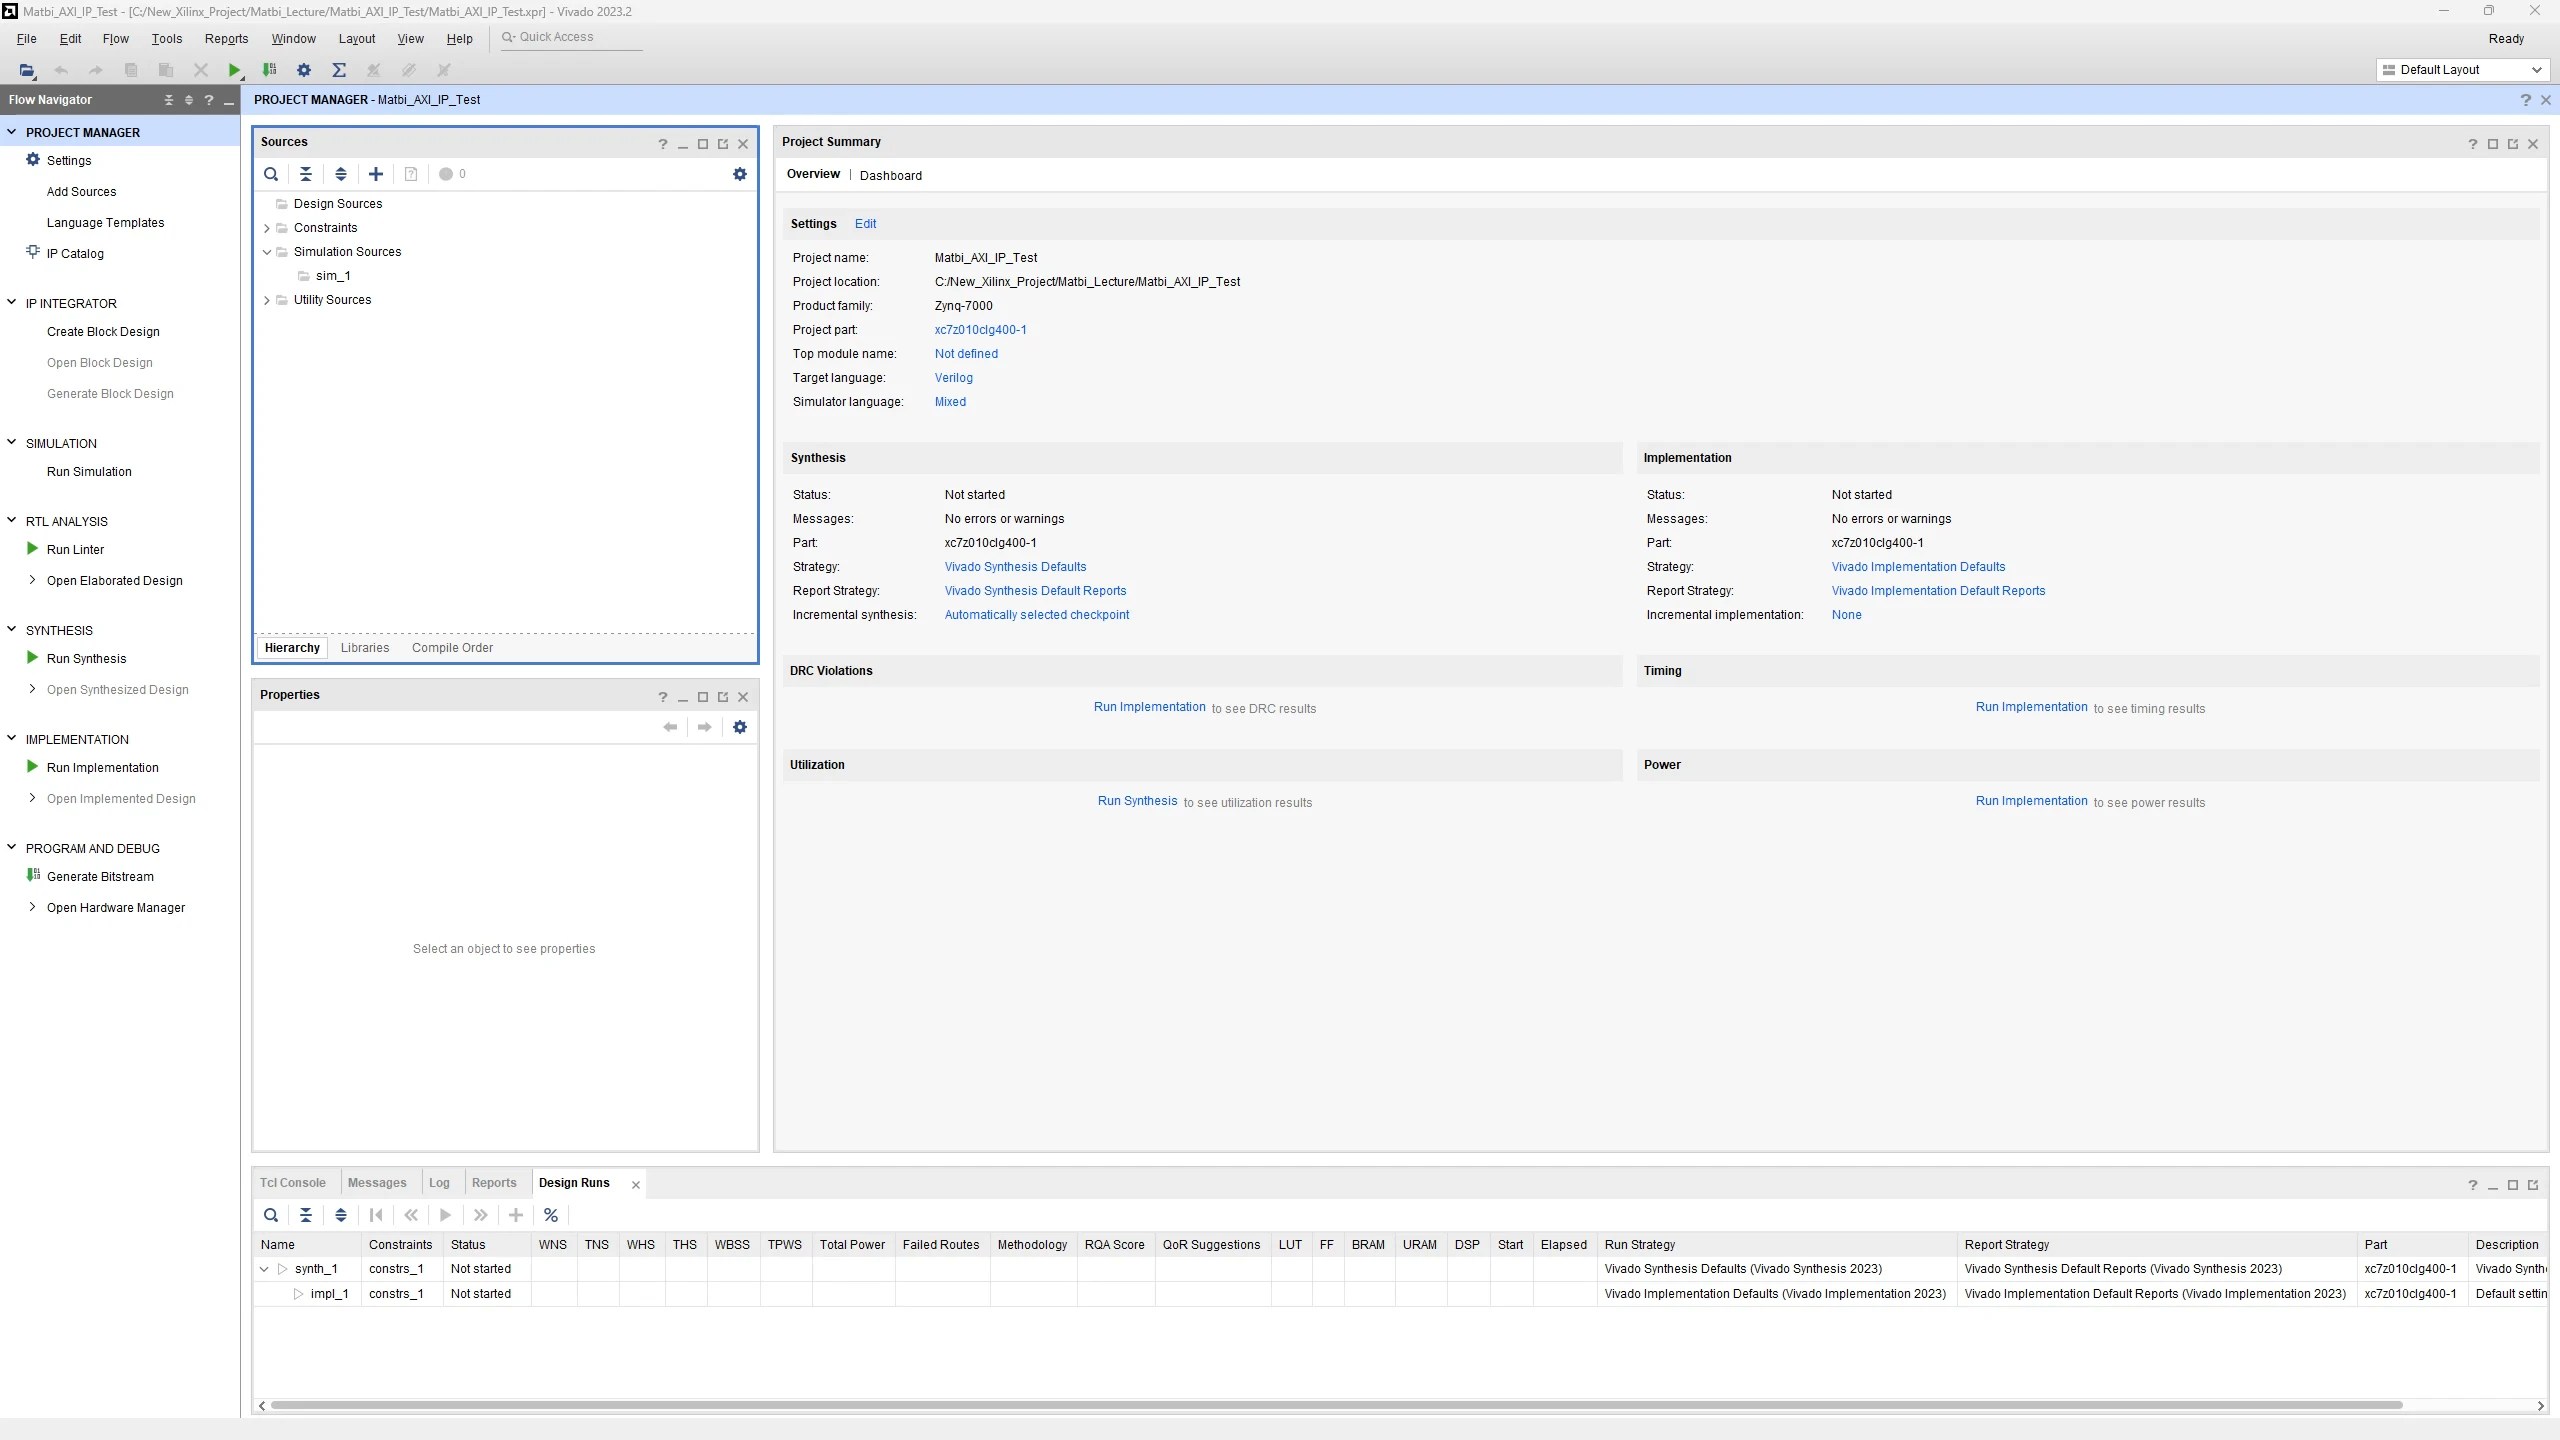Click the percent icon in Design Runs

click(x=550, y=1215)
